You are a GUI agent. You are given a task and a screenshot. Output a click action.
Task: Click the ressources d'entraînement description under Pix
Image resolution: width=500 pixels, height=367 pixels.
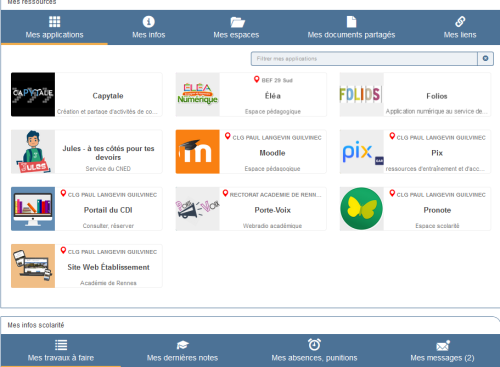(x=435, y=169)
